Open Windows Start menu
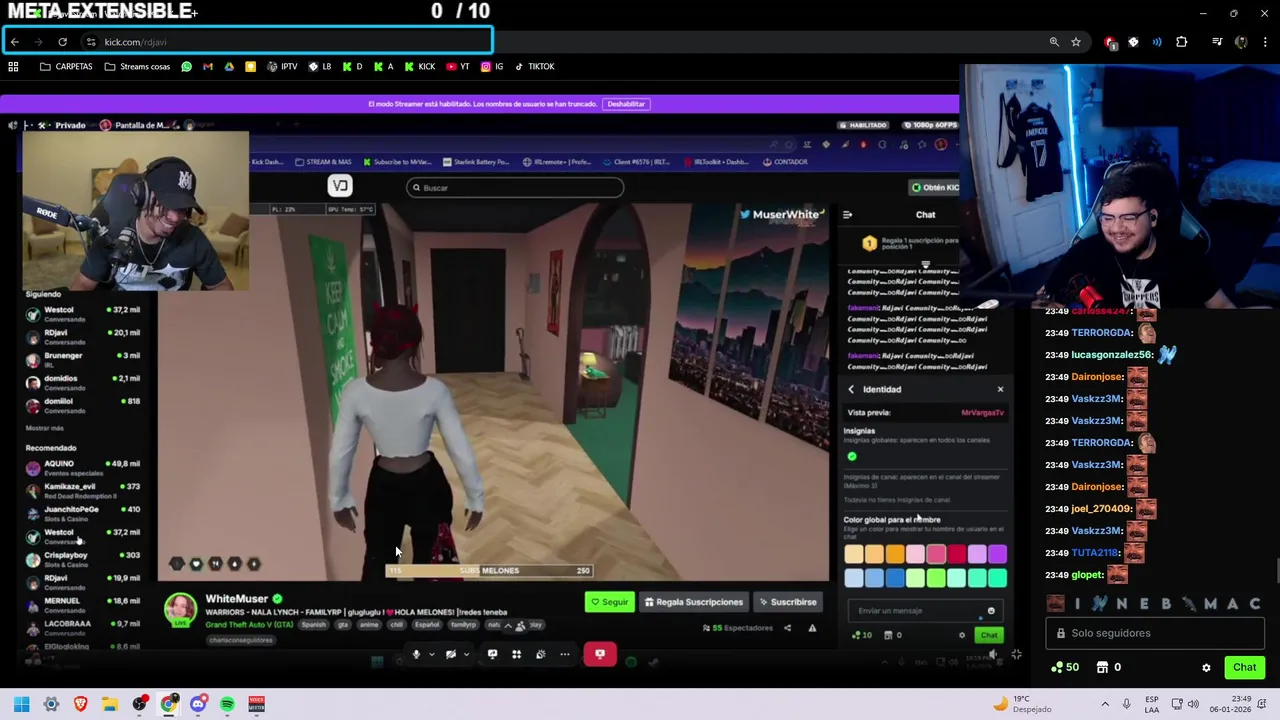This screenshot has height=720, width=1280. click(21, 704)
